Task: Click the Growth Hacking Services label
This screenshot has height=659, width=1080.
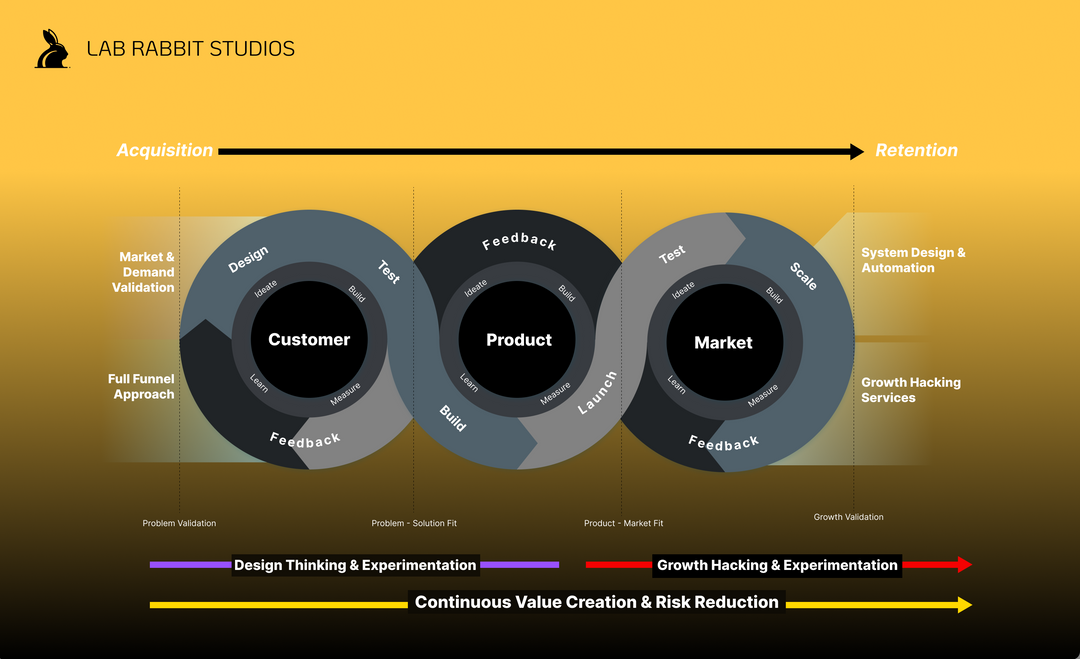Action: (x=910, y=390)
